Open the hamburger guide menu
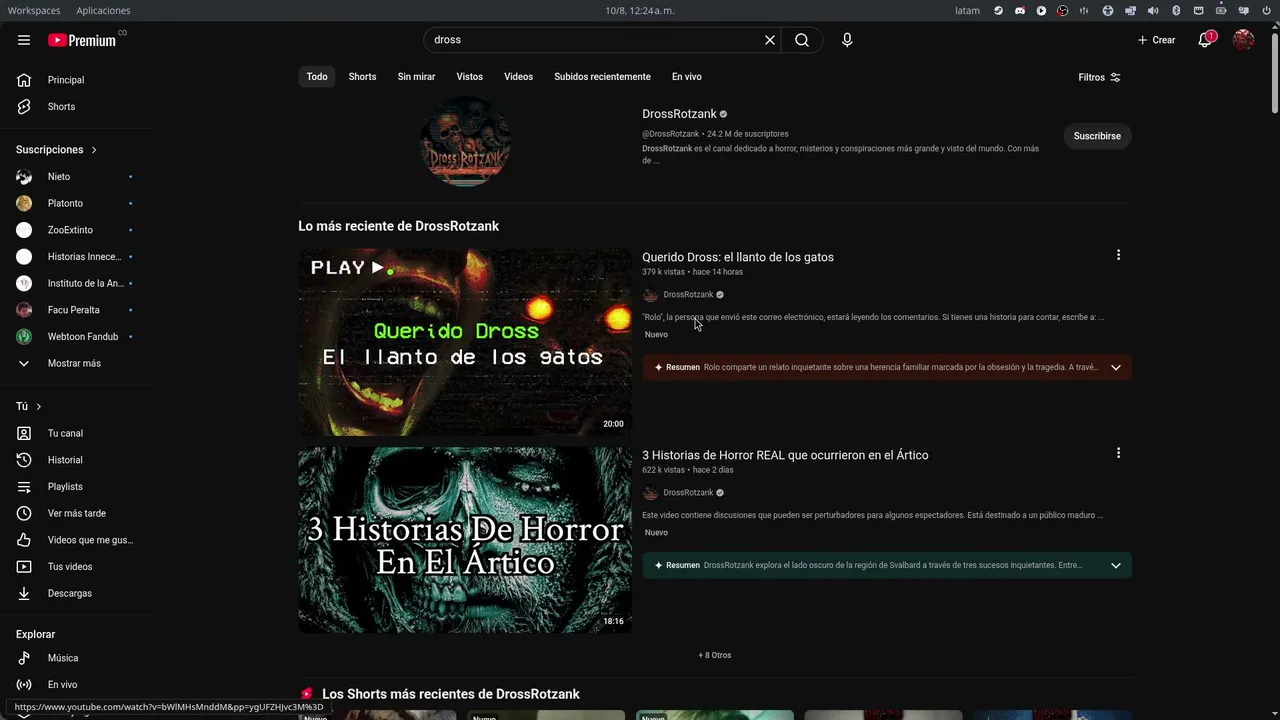The image size is (1280, 720). (24, 40)
